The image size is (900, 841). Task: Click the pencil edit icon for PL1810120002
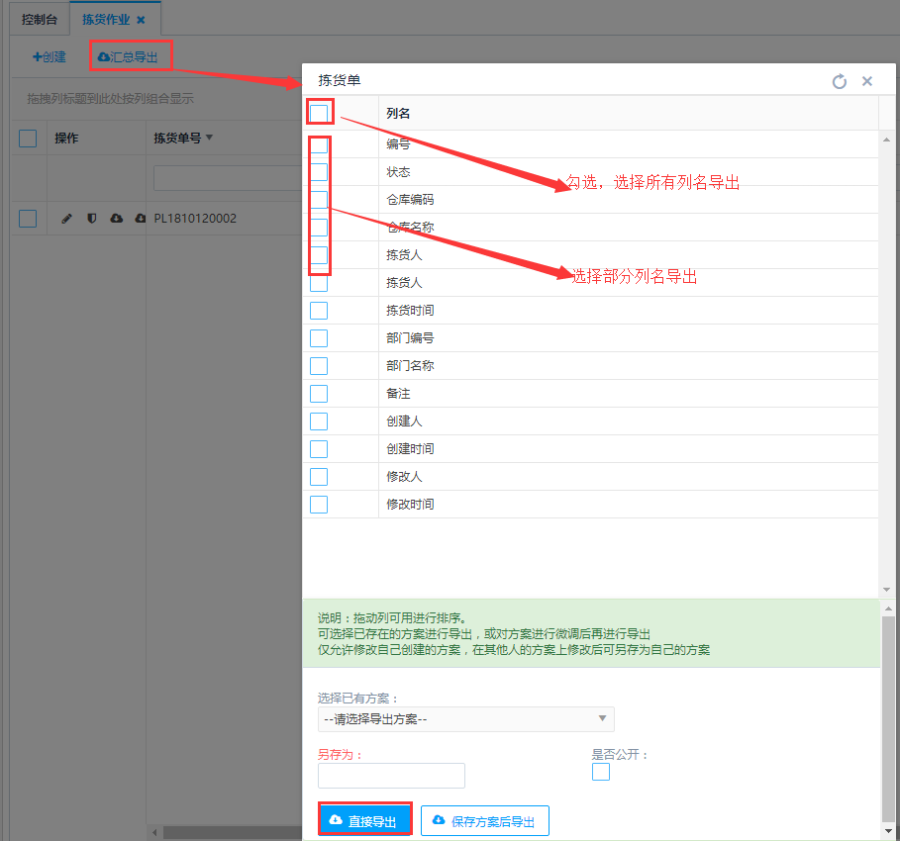tap(67, 218)
